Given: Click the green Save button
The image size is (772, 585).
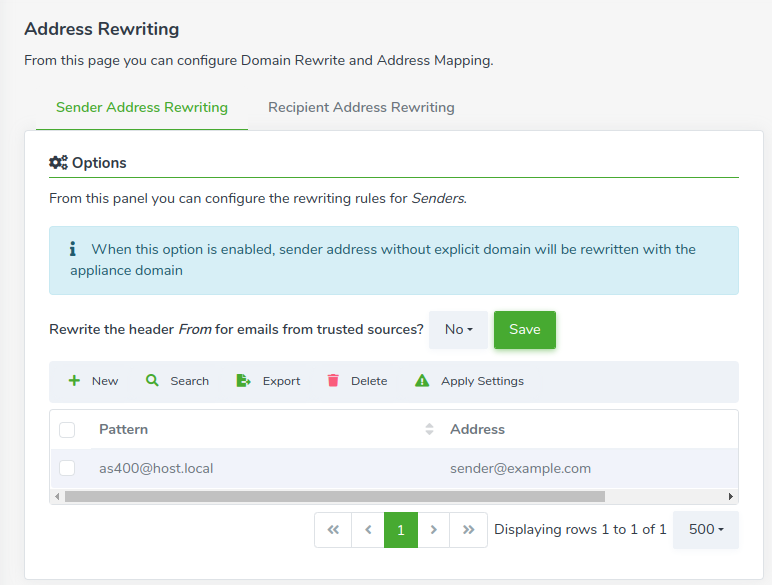Looking at the screenshot, I should click(x=525, y=329).
